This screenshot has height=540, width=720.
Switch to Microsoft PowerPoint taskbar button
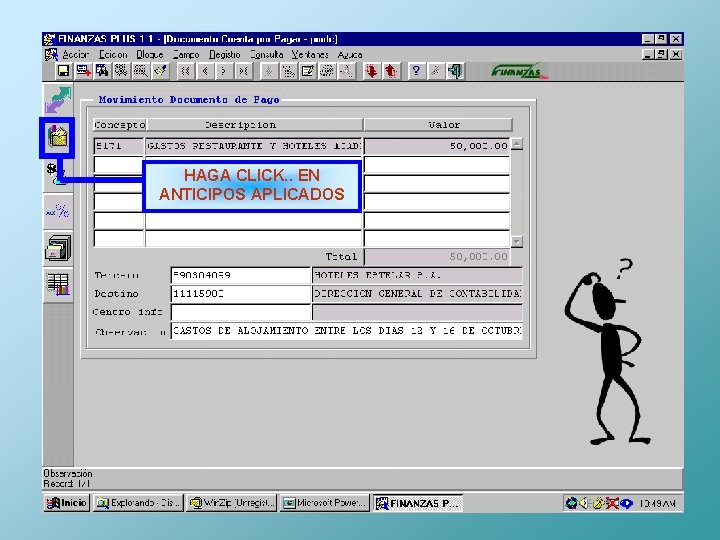(325, 503)
